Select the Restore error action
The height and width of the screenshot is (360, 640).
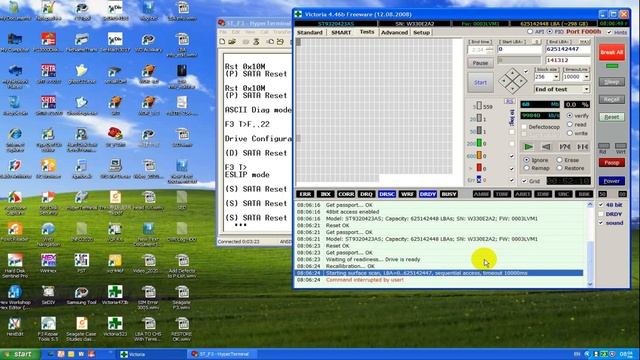pyautogui.click(x=560, y=168)
